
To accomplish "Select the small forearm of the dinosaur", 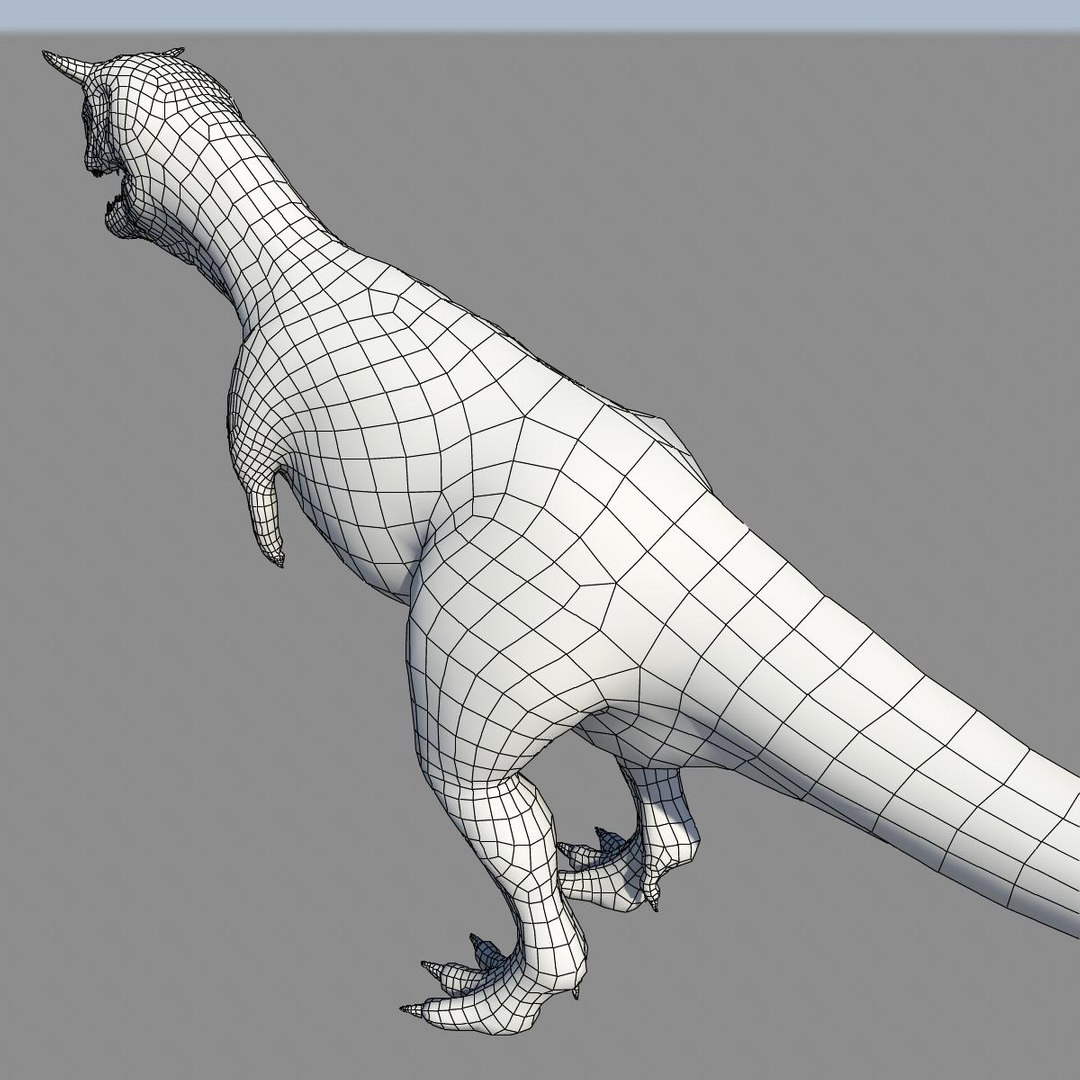I will [x=267, y=517].
